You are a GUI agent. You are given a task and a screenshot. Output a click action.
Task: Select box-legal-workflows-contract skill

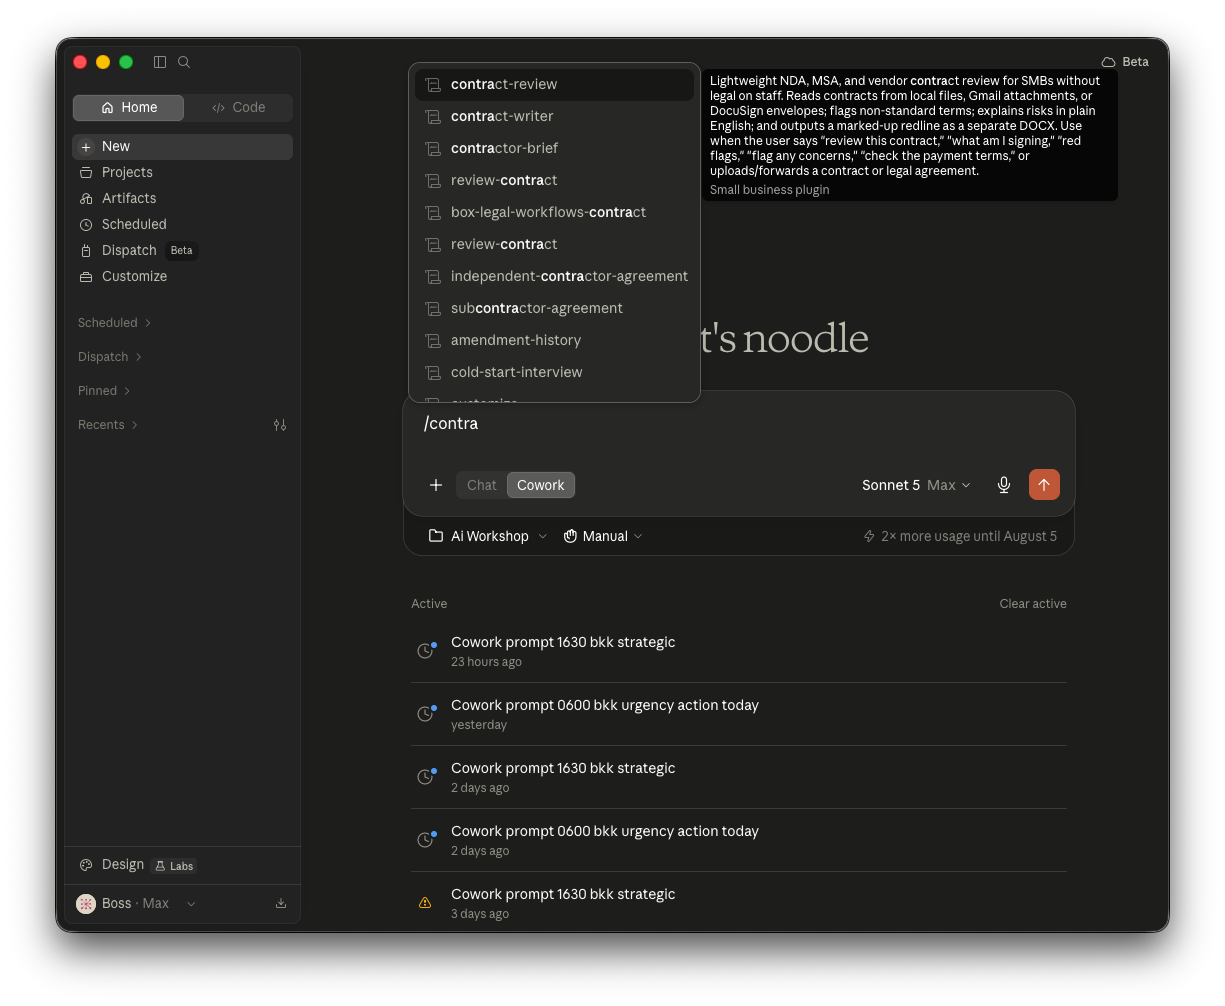[554, 212]
